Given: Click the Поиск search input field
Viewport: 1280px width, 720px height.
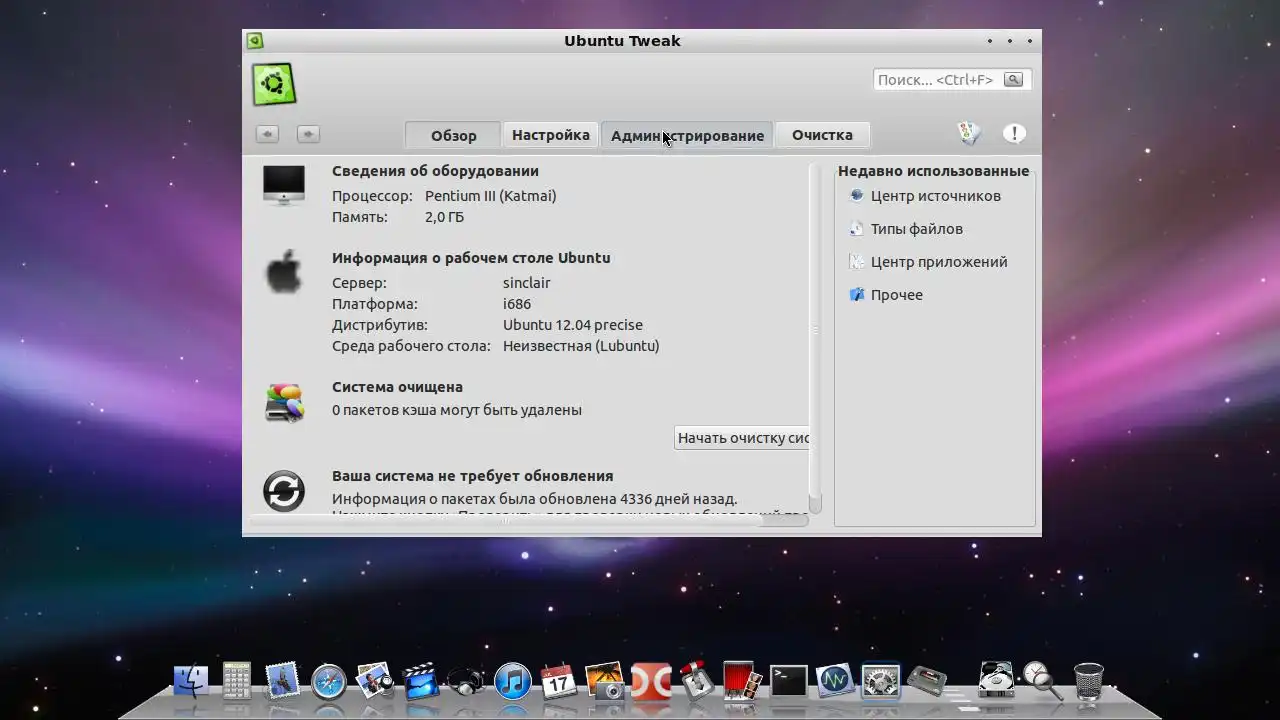Looking at the screenshot, I should 937,80.
